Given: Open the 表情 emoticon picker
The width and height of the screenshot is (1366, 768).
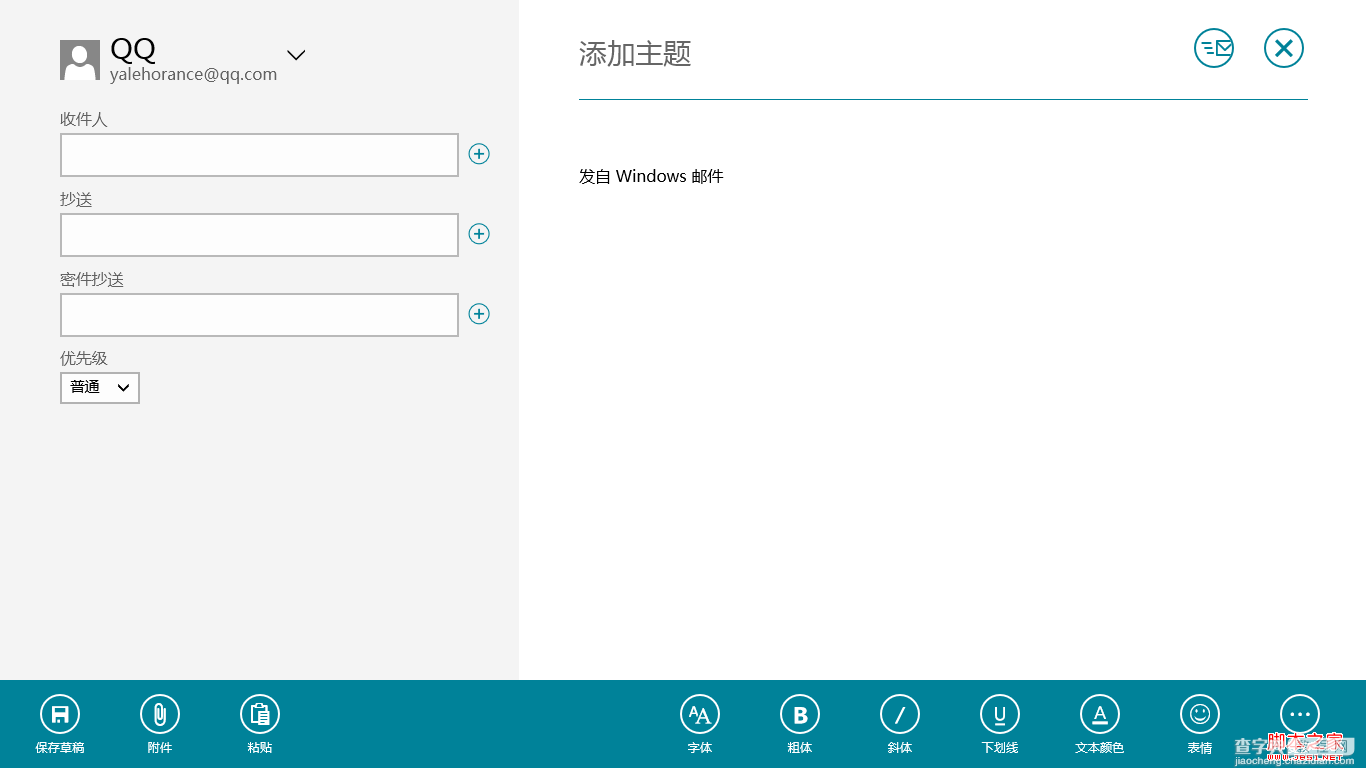Looking at the screenshot, I should (x=1200, y=714).
